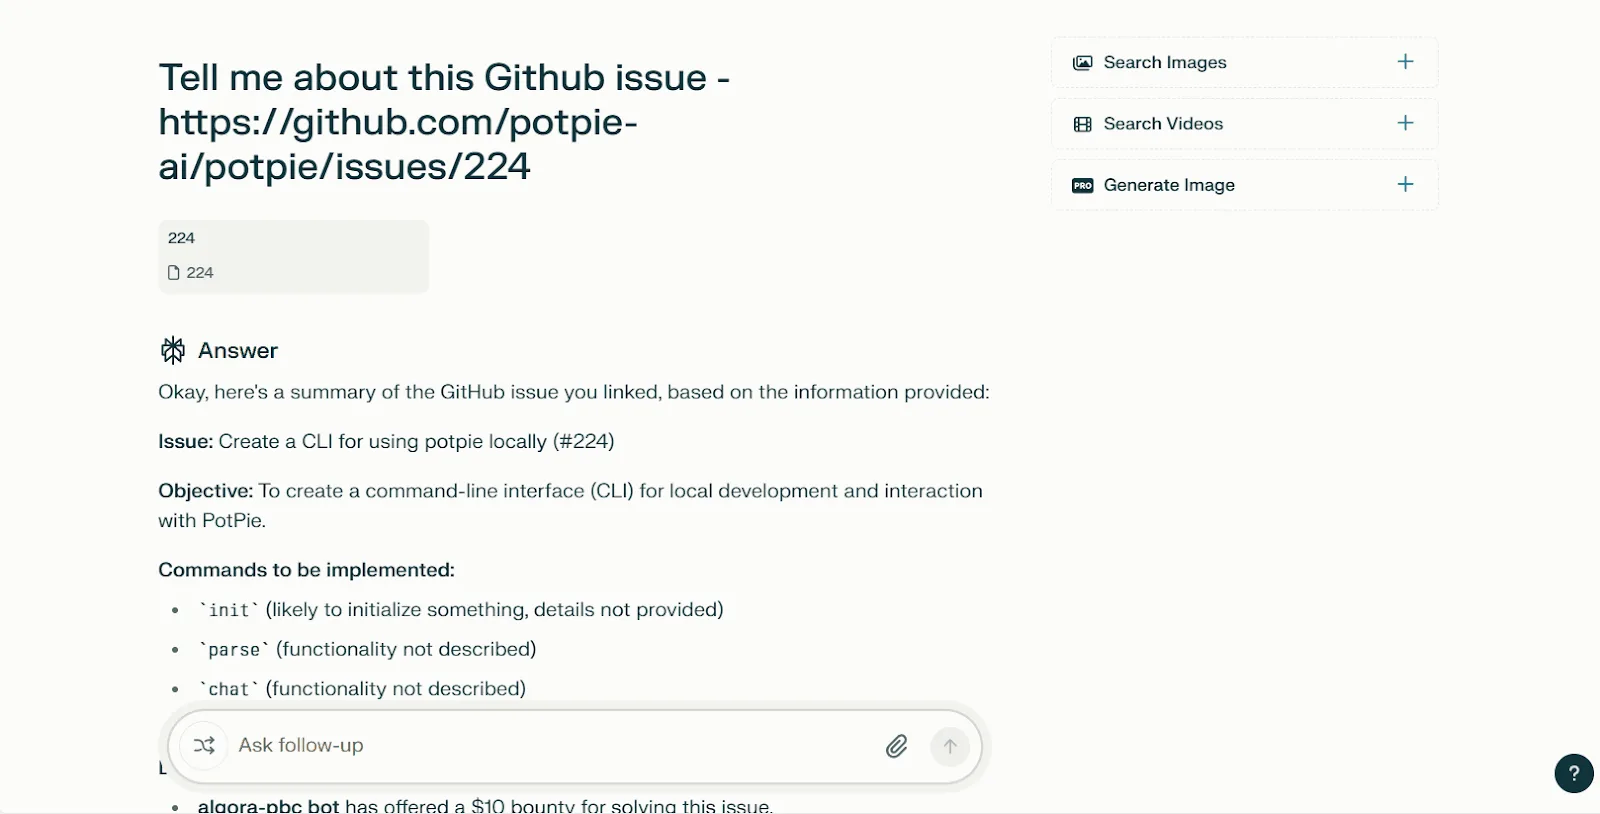Select the Generate Image label

(1169, 185)
